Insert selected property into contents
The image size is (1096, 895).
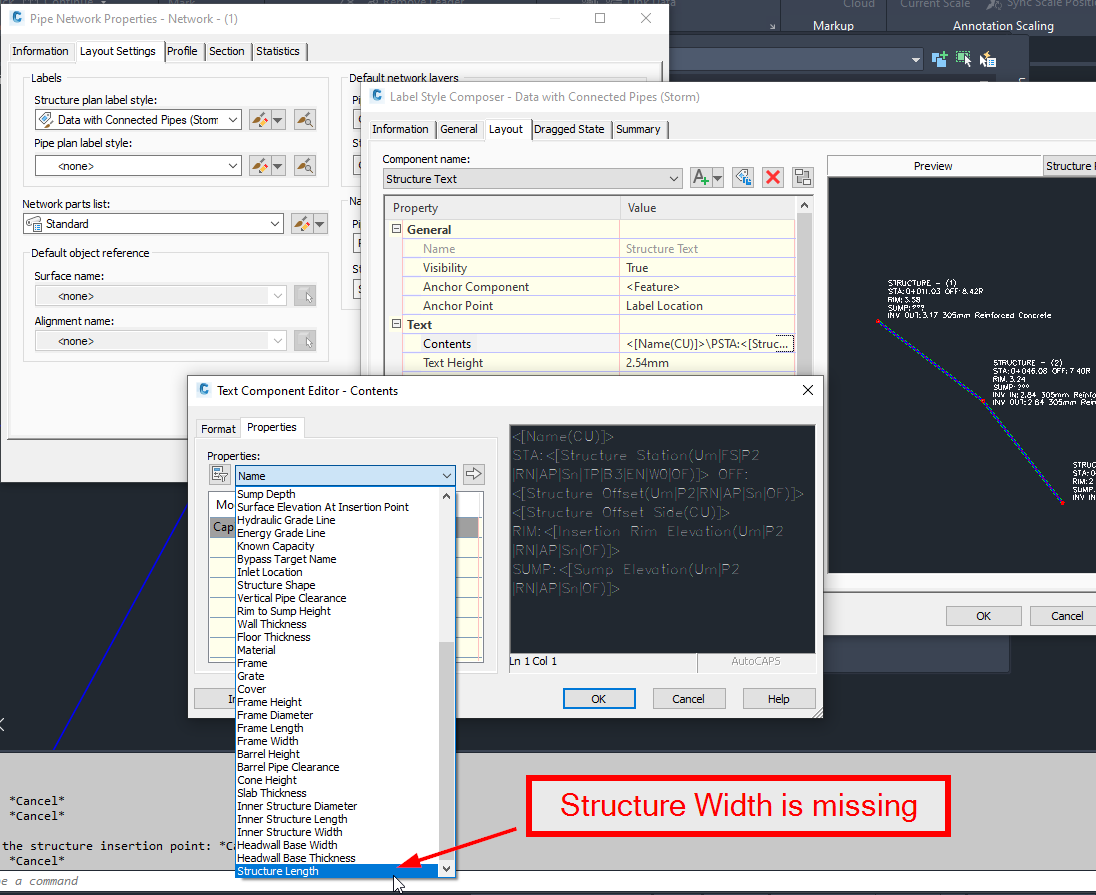[x=473, y=474]
